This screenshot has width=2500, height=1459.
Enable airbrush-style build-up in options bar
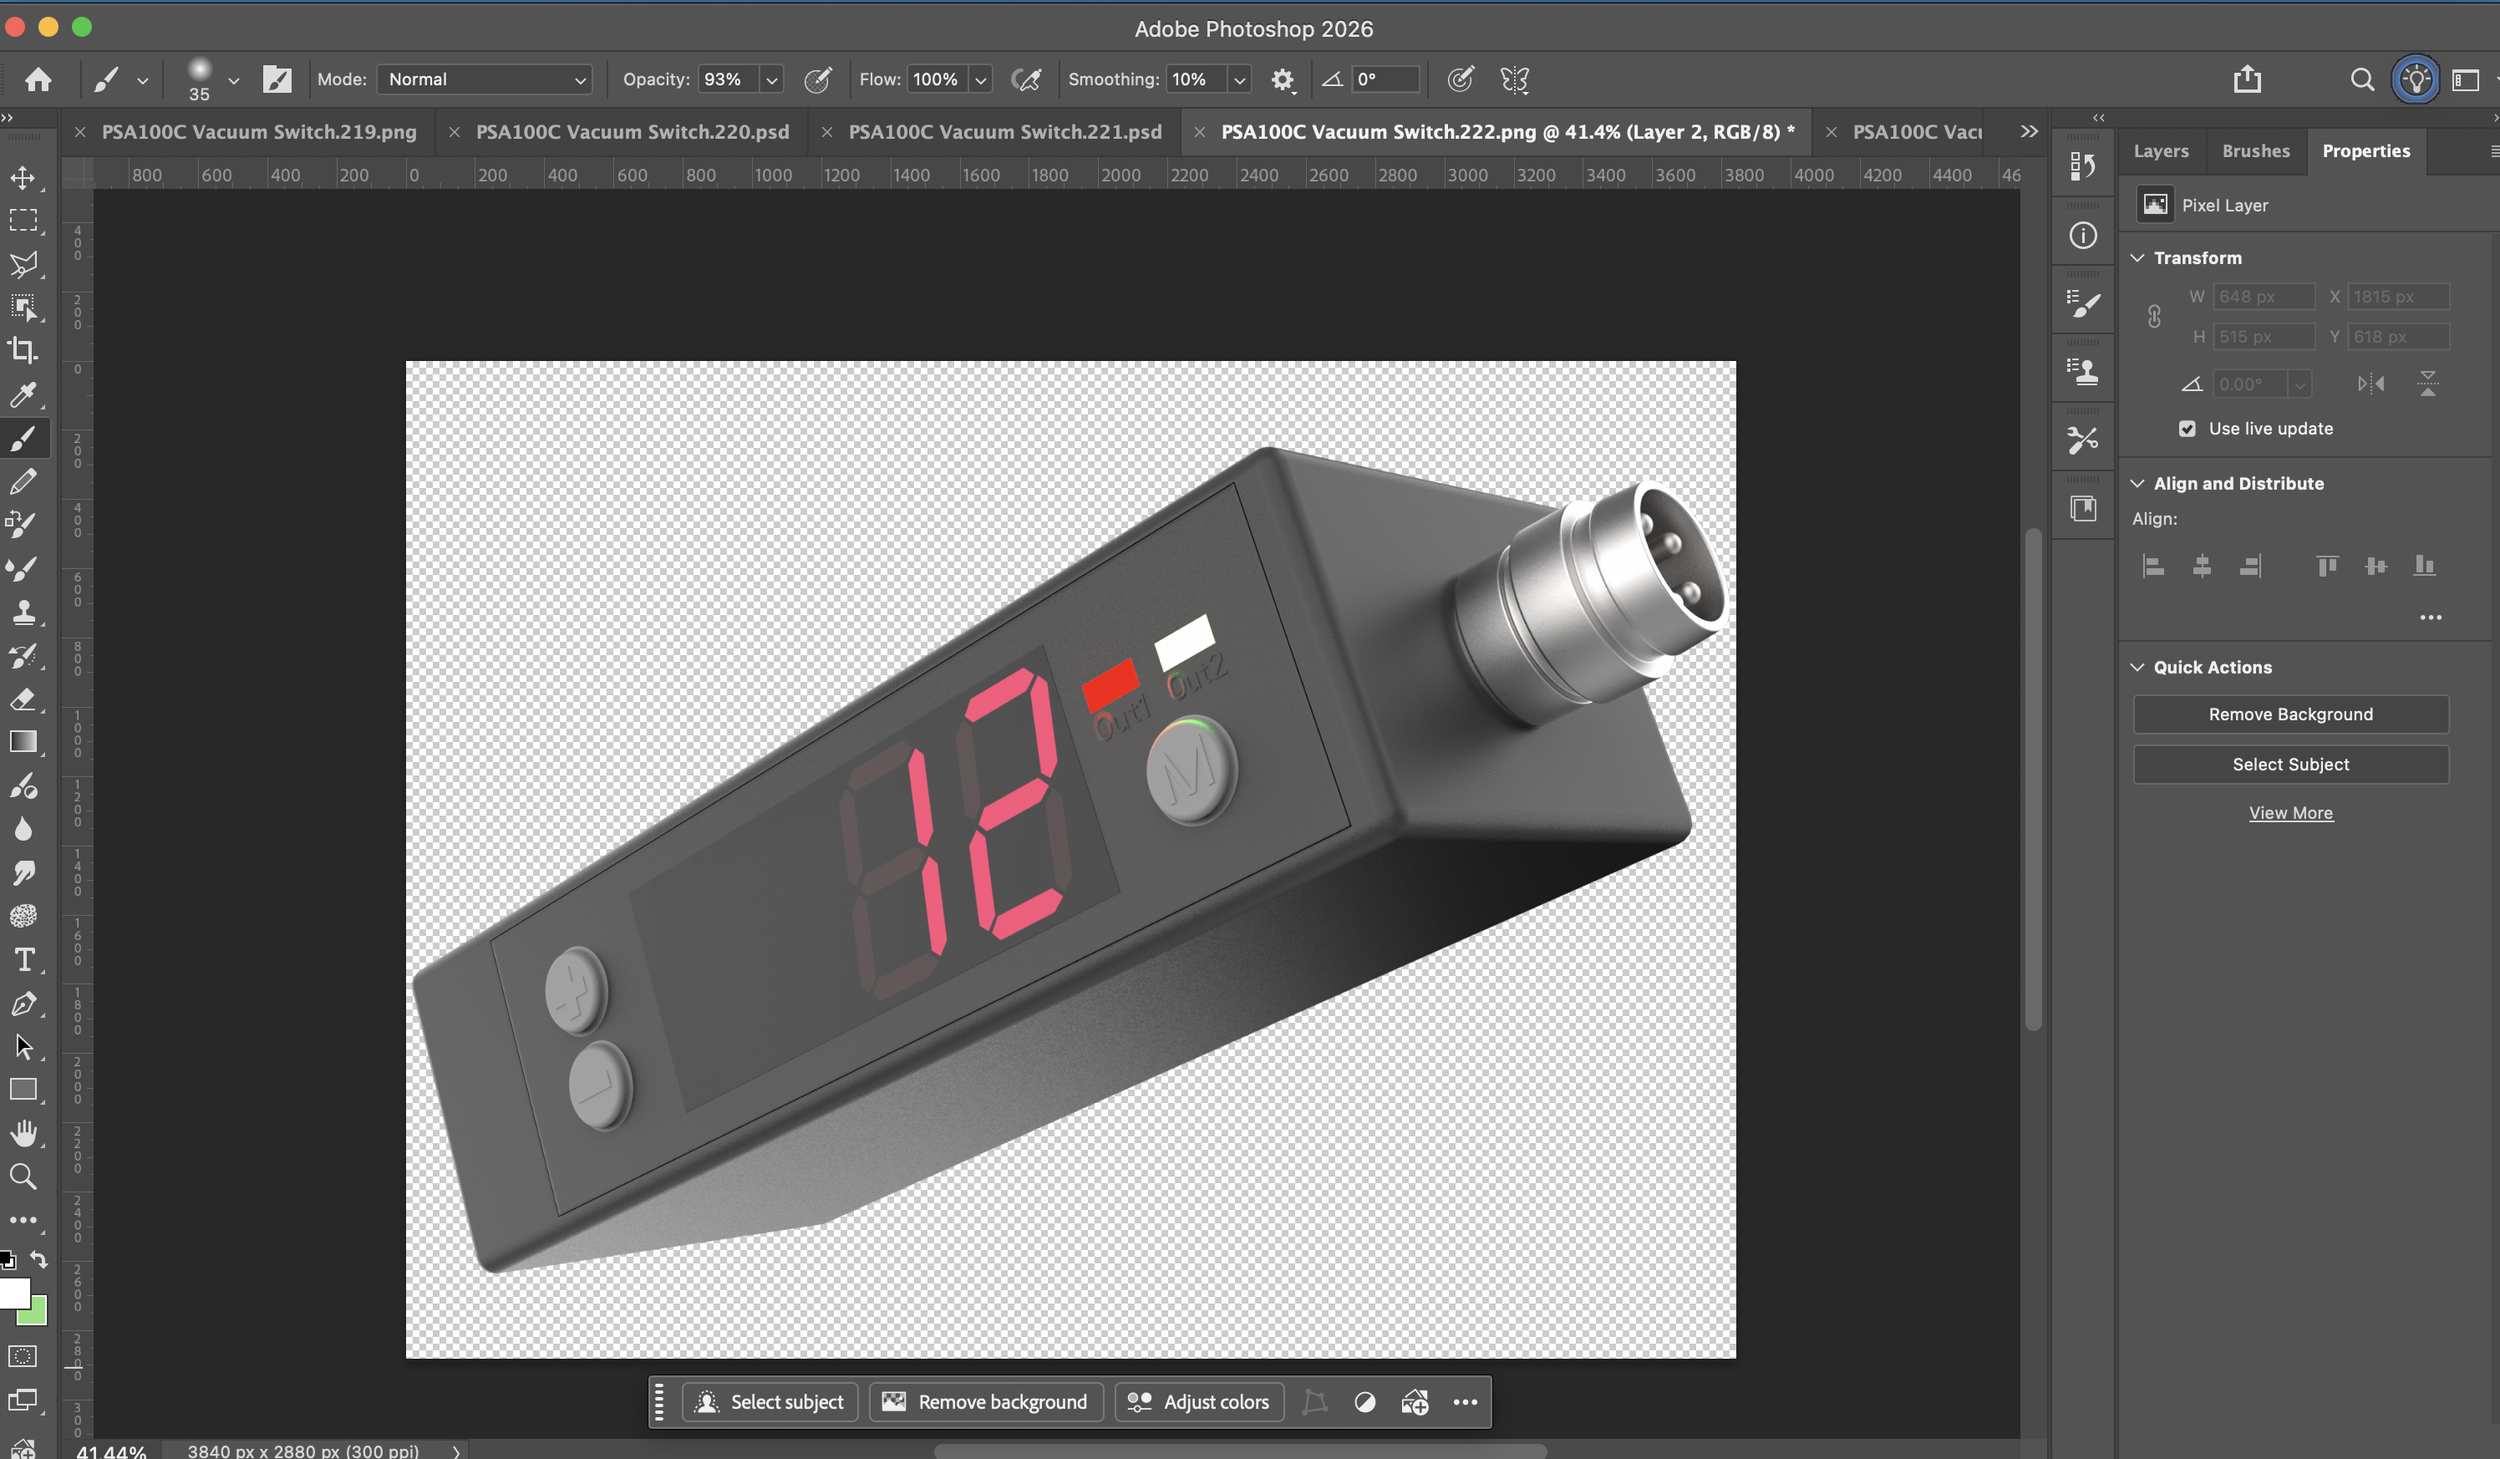coord(1028,79)
